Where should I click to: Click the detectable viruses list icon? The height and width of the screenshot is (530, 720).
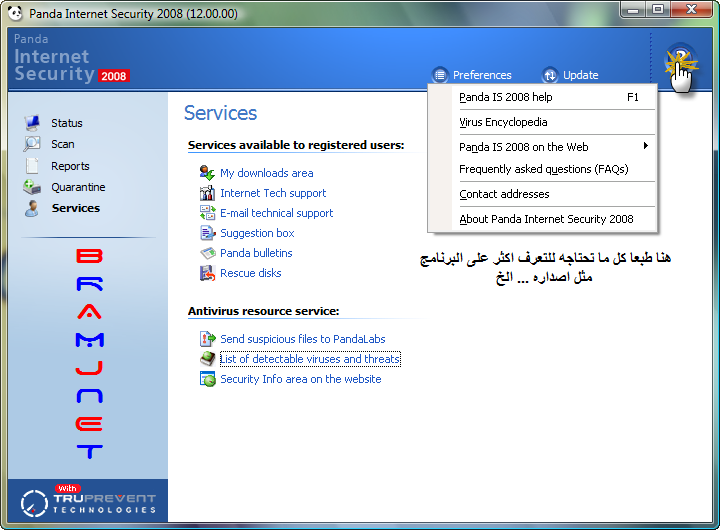point(207,359)
